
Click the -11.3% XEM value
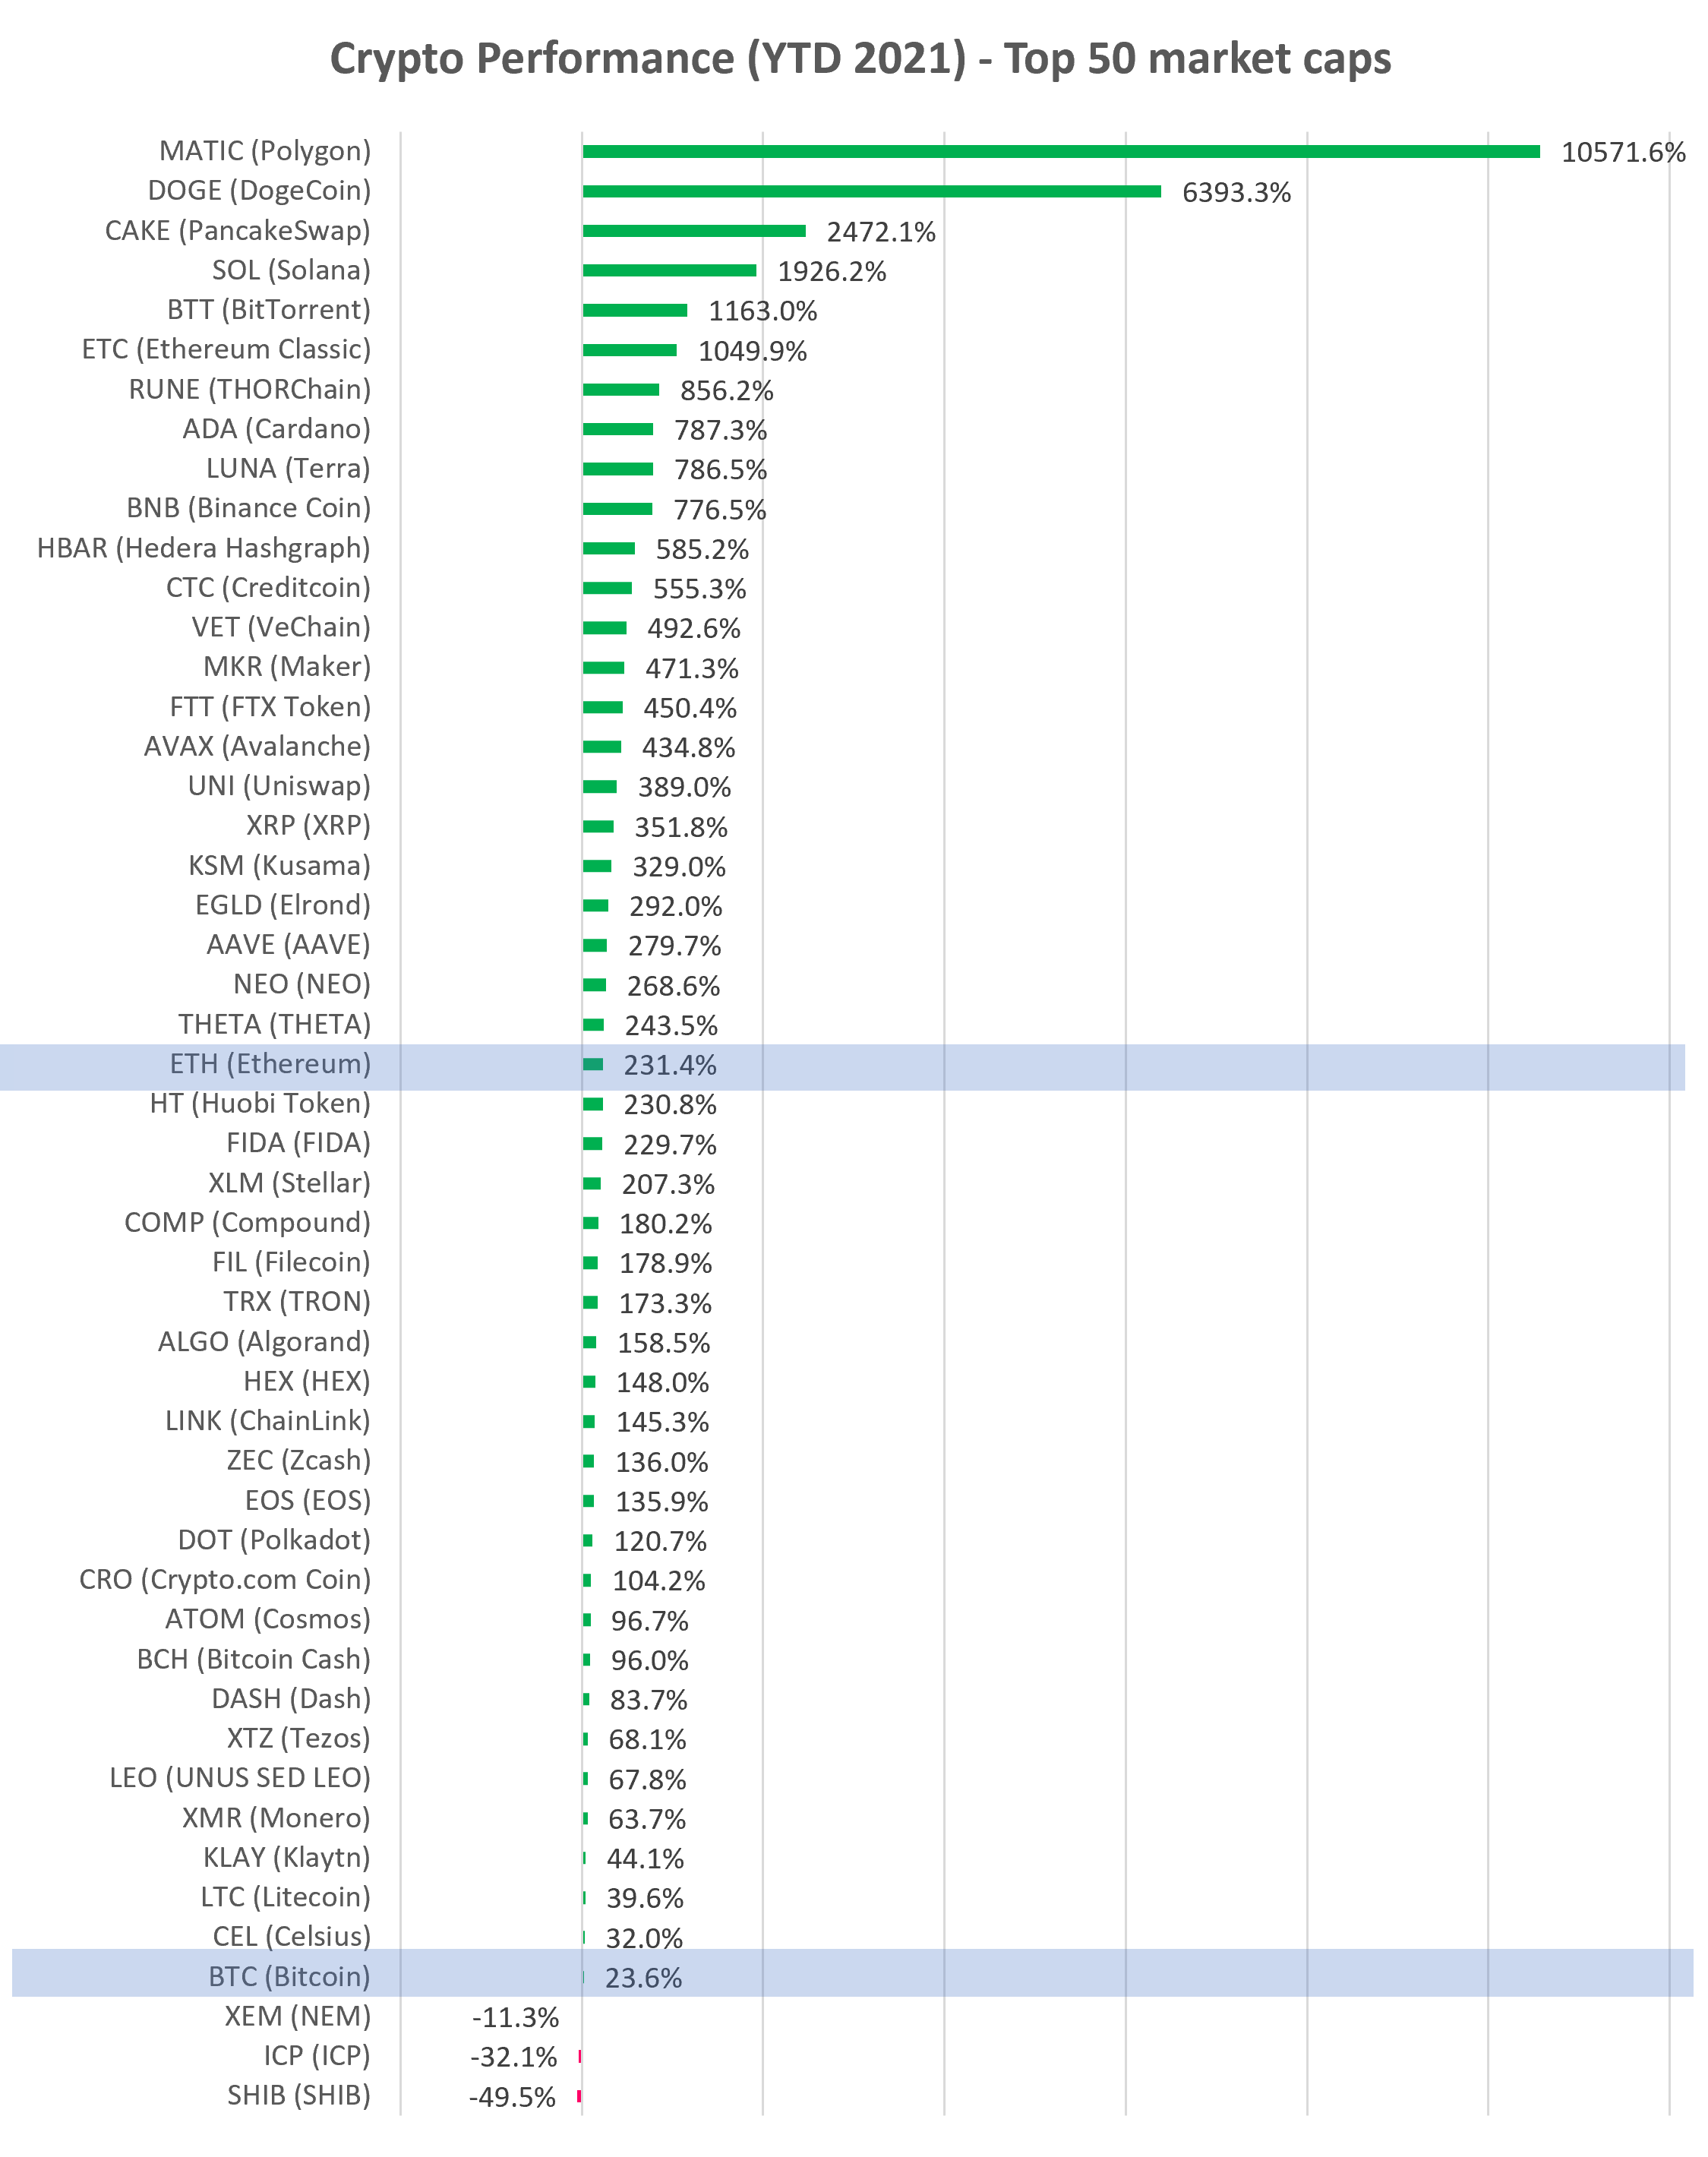pyautogui.click(x=515, y=2017)
